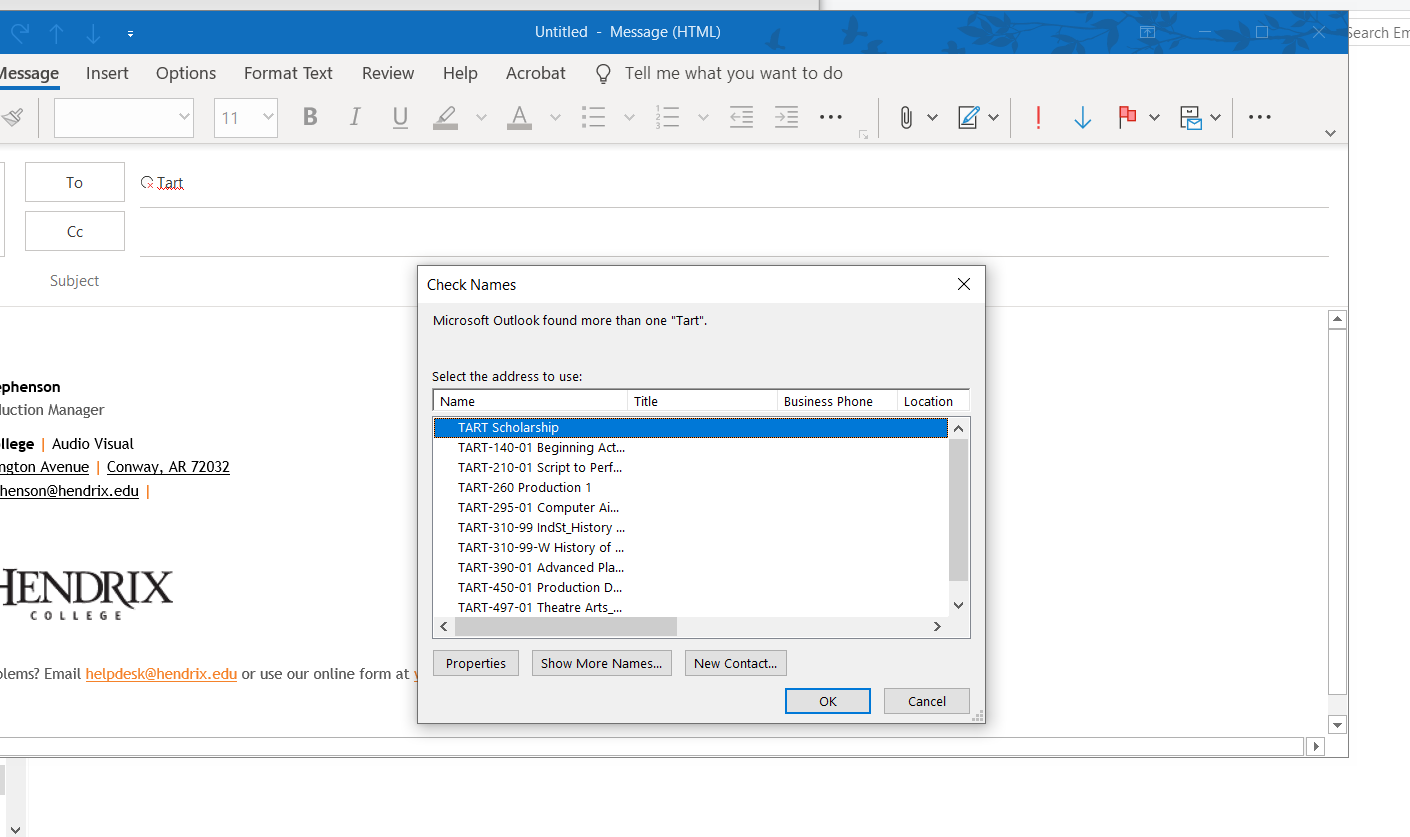Open the Customize Quick Access Toolbar dropdown
Image resolution: width=1410 pixels, height=837 pixels.
coord(131,34)
